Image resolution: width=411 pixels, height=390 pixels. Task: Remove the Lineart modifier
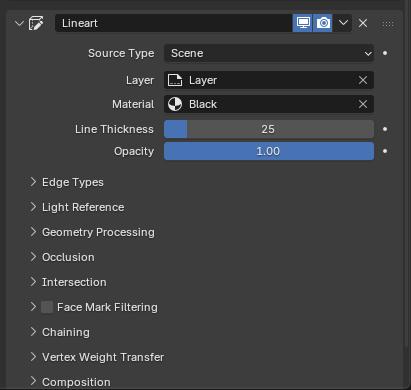tap(363, 23)
